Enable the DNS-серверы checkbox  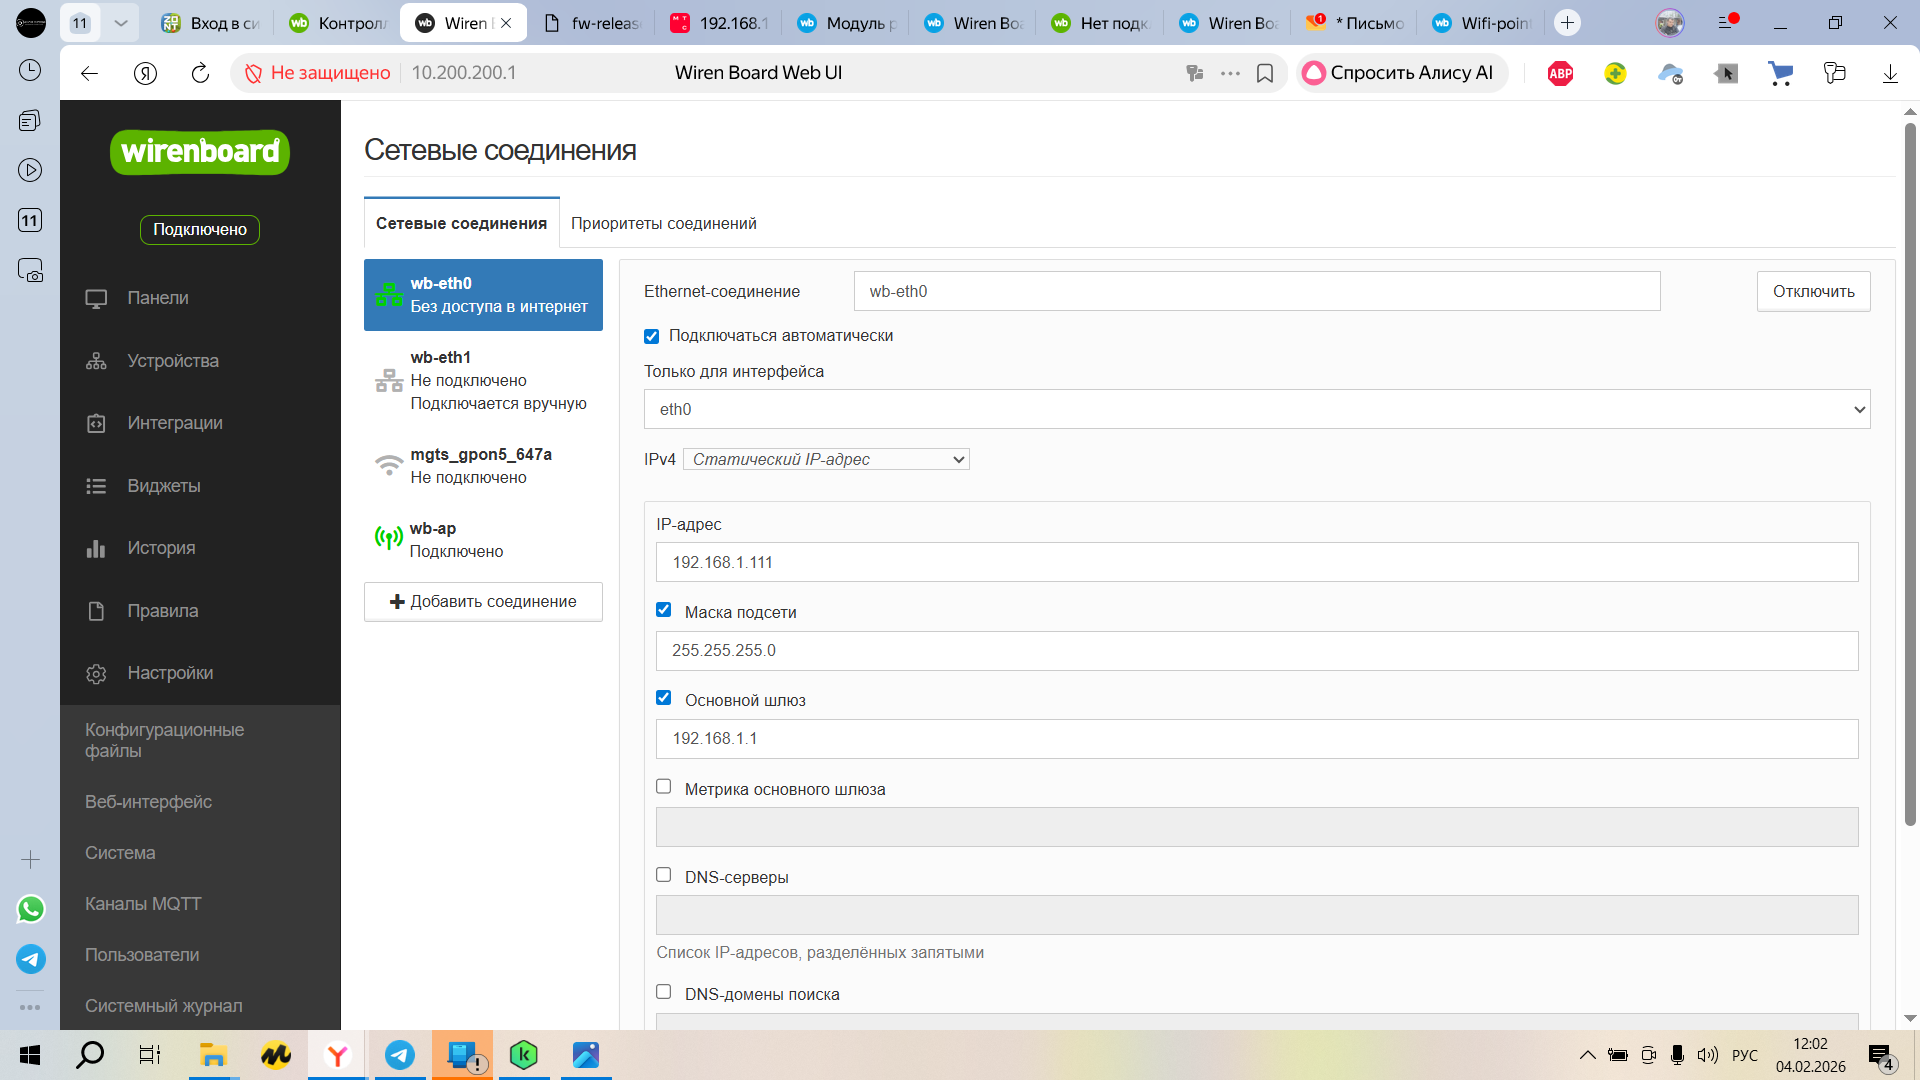pos(664,875)
